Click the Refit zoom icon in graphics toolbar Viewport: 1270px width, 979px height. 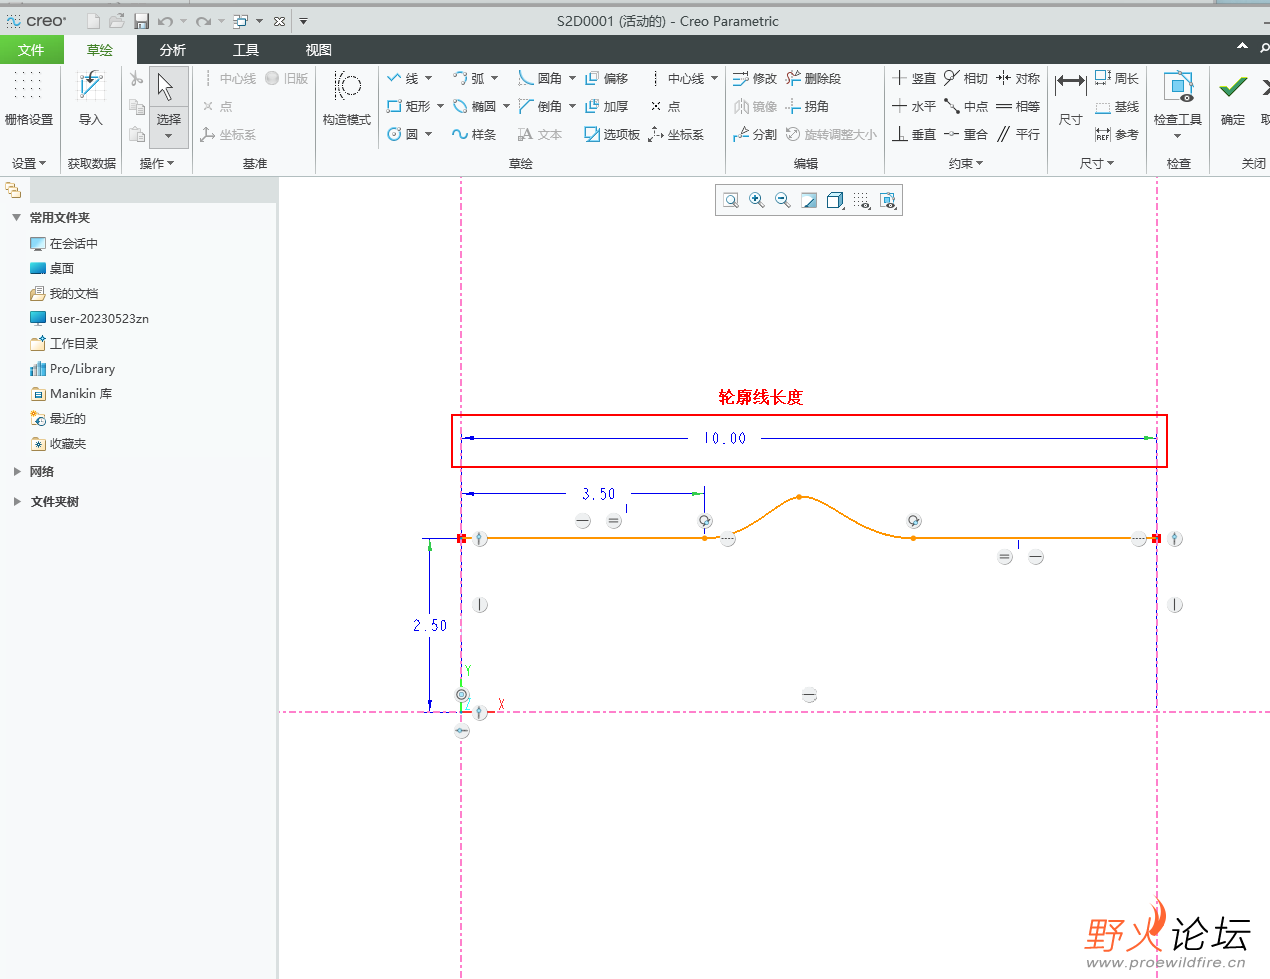tap(731, 201)
